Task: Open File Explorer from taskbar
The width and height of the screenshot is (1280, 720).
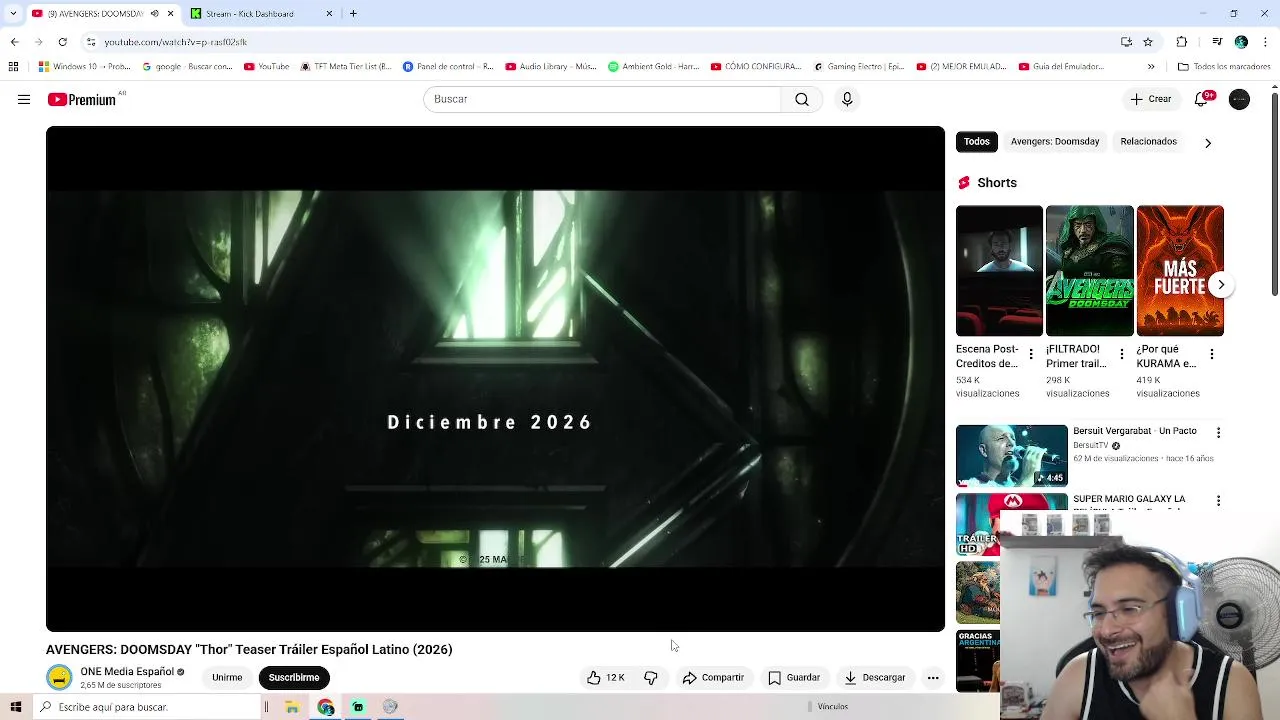Action: 292,707
